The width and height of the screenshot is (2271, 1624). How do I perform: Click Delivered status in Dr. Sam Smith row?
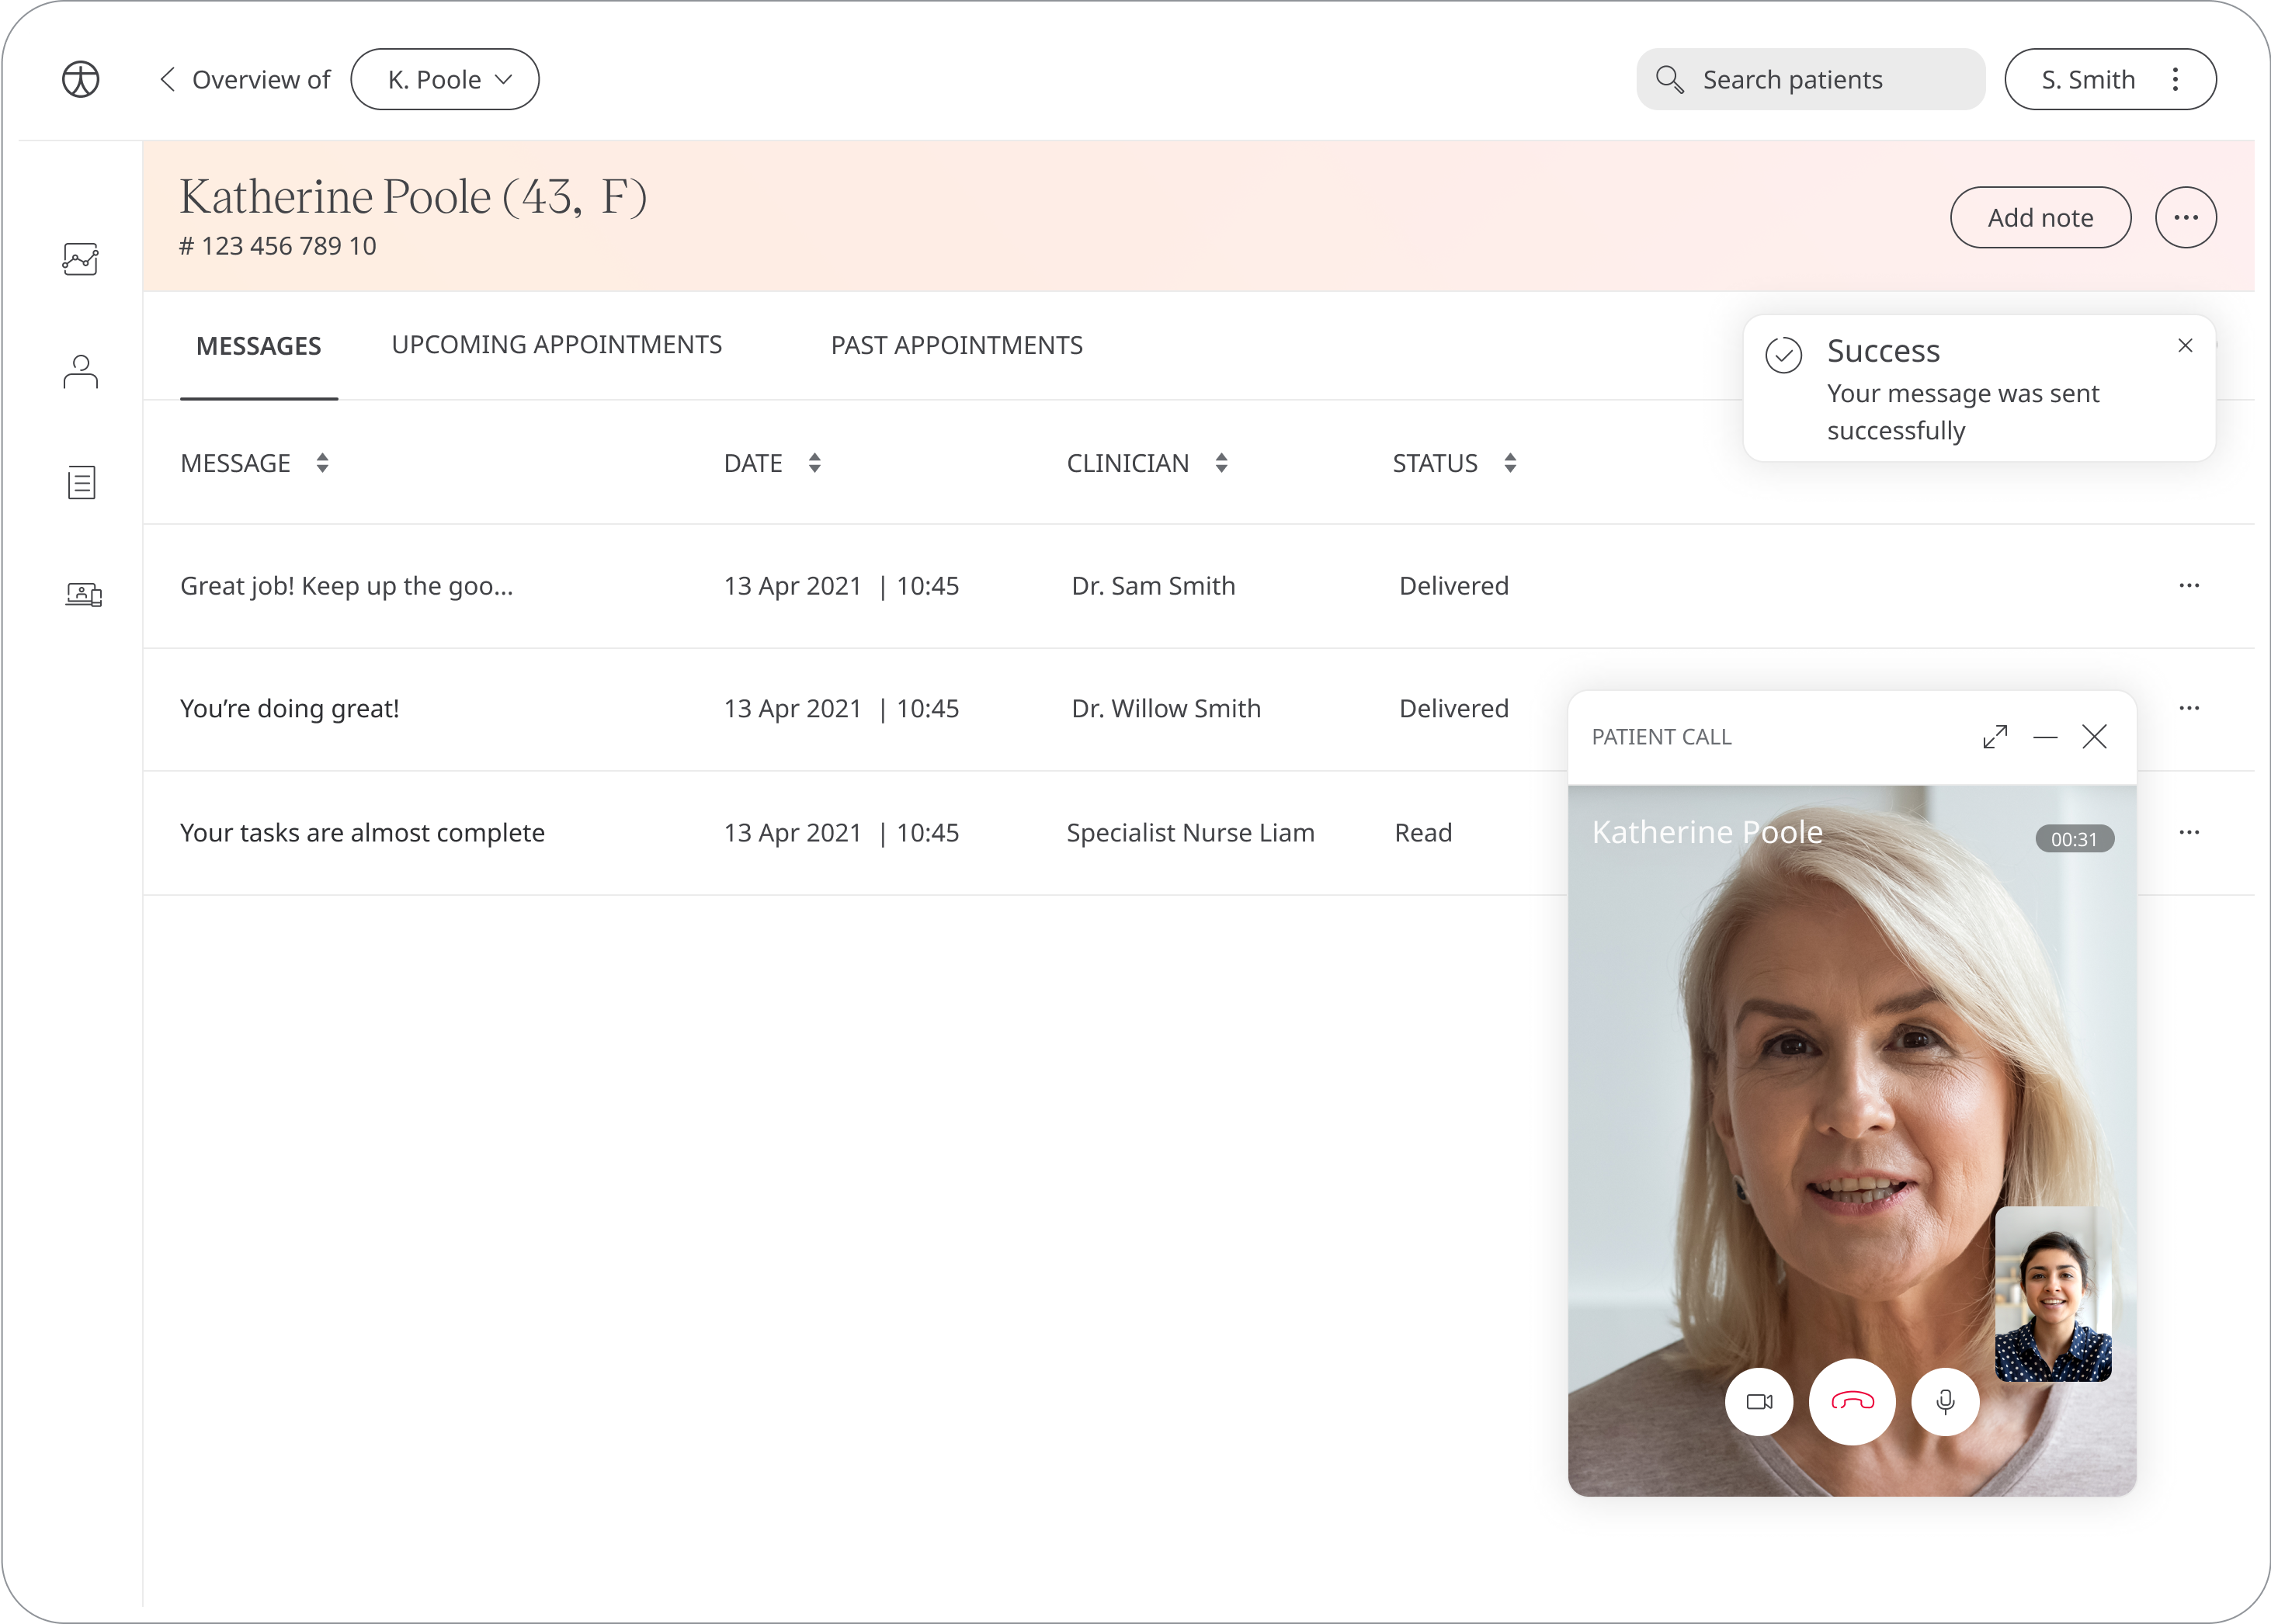[x=1454, y=586]
